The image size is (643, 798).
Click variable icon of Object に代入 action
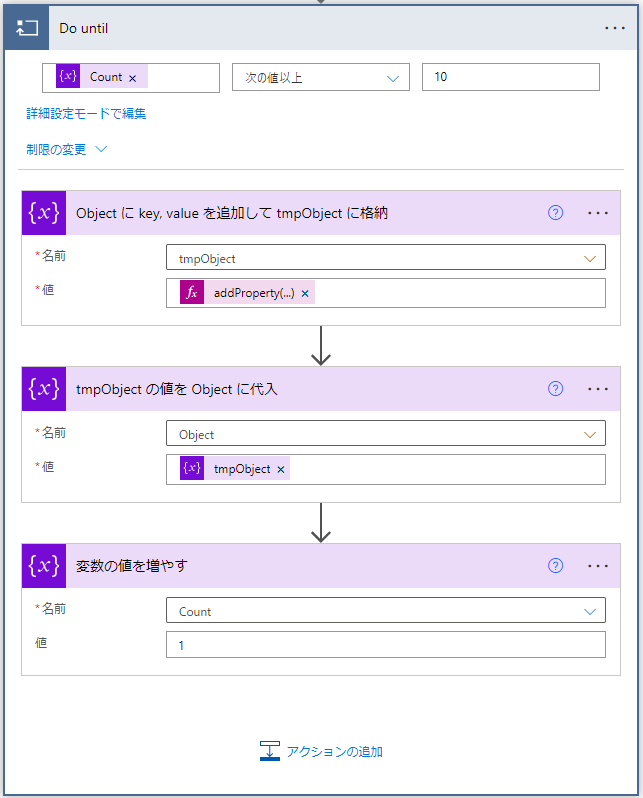click(44, 389)
